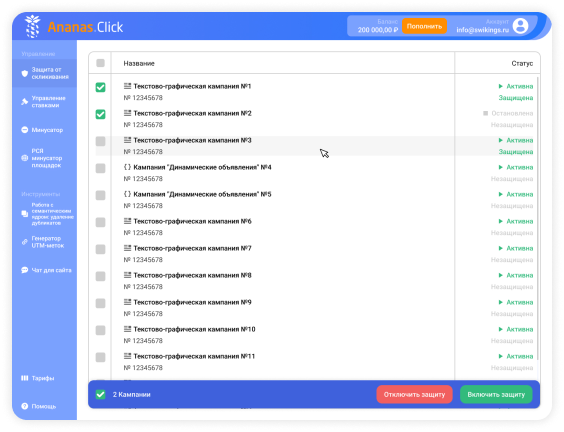
Task: Click 'Текстово-графическая кампания №7' name
Action: click(192, 248)
